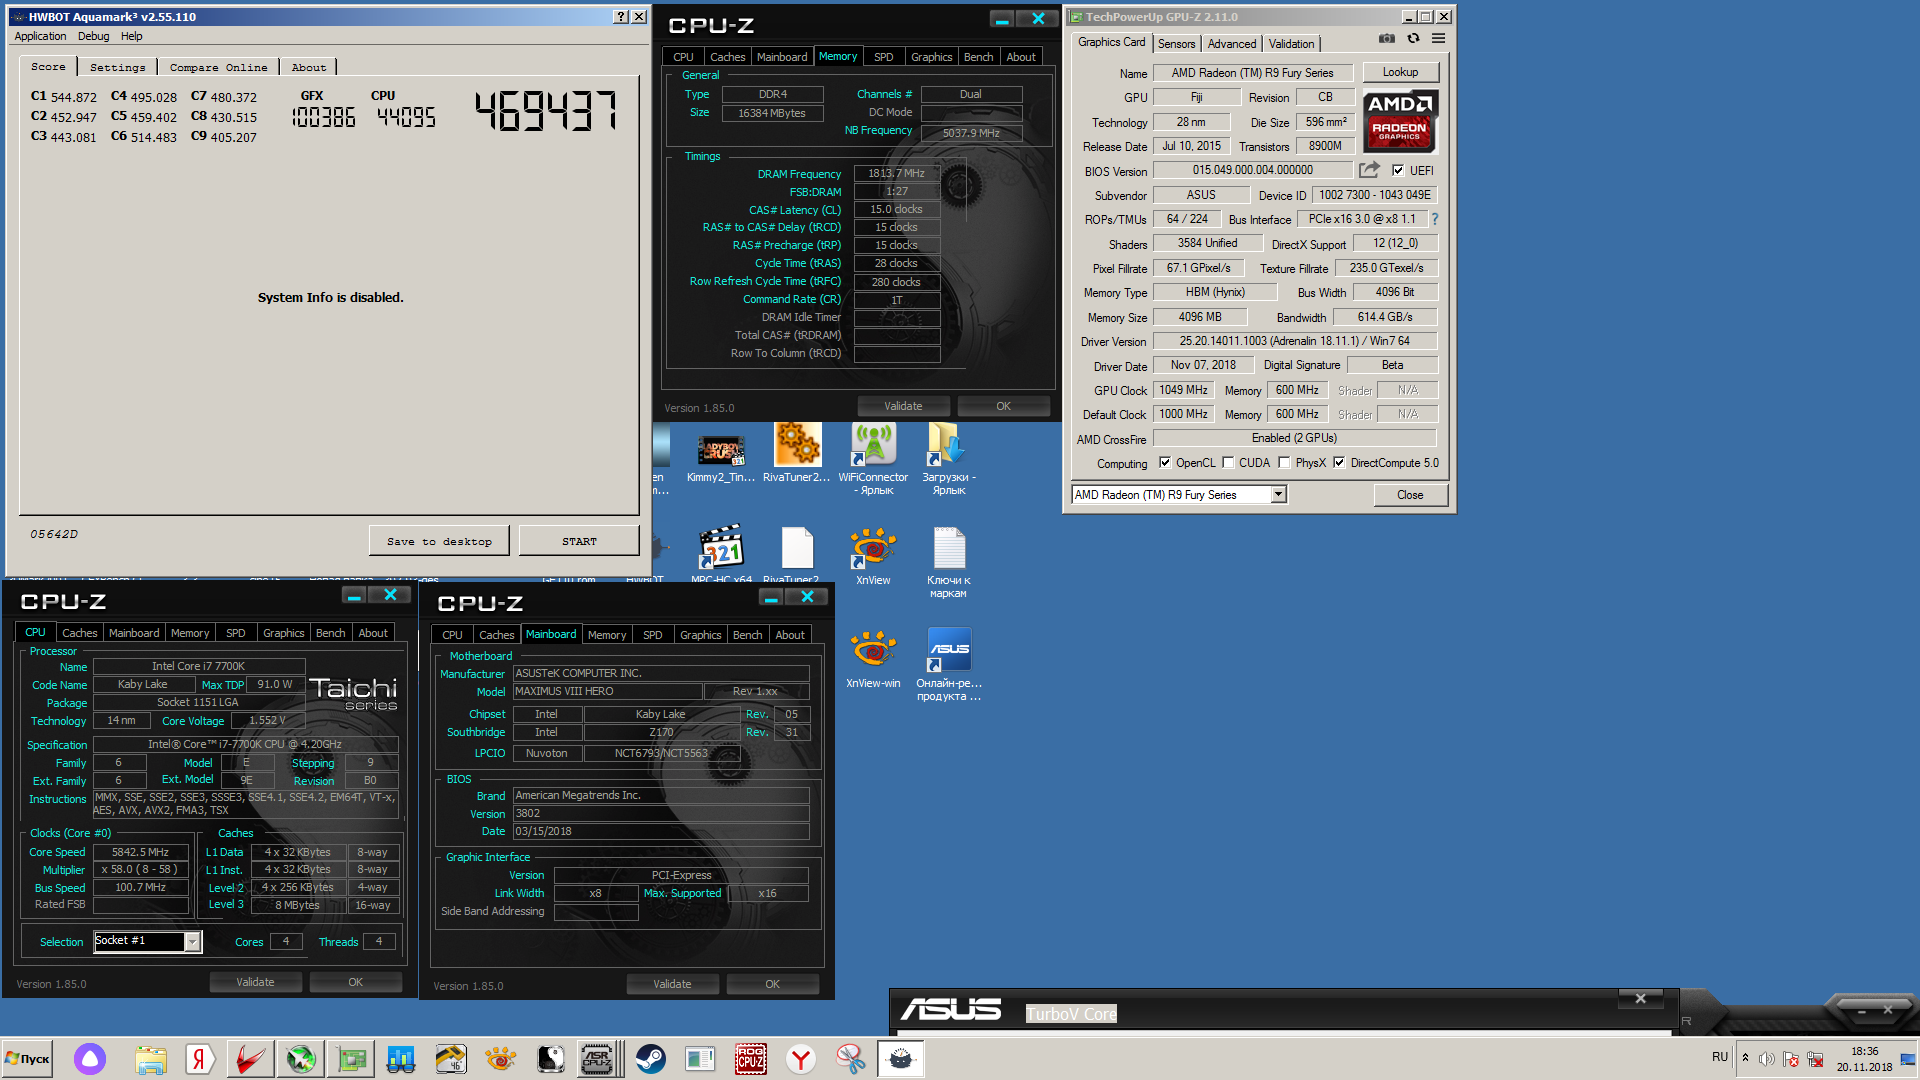Open the GPU-Z hamburger menu
1920x1080 pixels.
(x=1438, y=39)
